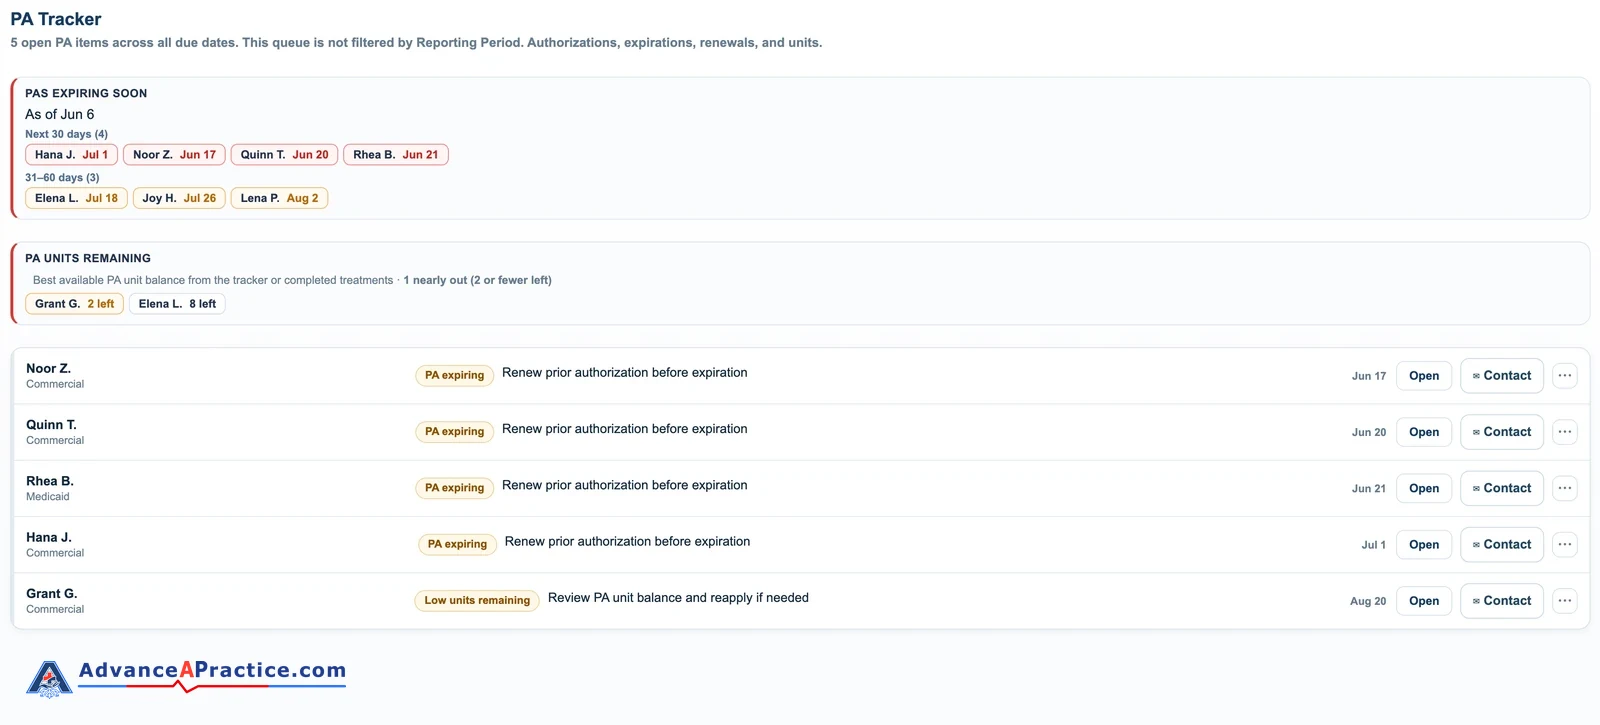Open more options for Hana J. row
The width and height of the screenshot is (1600, 725).
point(1565,545)
